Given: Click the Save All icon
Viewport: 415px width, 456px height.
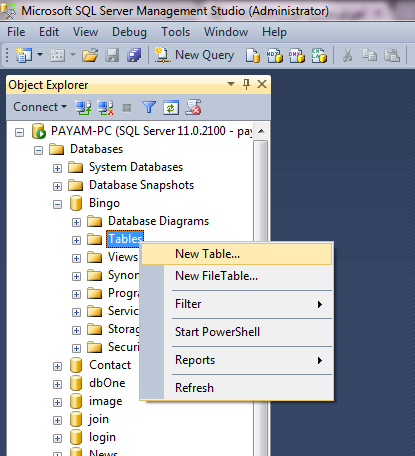Looking at the screenshot, I should click(x=134, y=55).
